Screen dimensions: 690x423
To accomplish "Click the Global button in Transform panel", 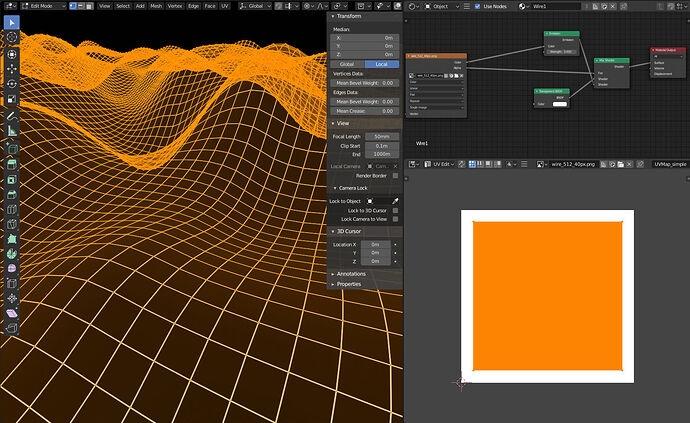I will pyautogui.click(x=347, y=64).
